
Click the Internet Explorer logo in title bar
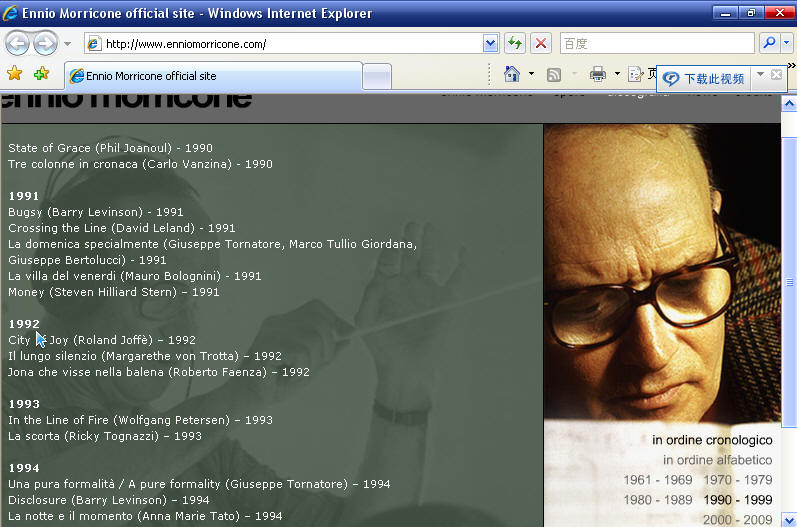pyautogui.click(x=10, y=13)
